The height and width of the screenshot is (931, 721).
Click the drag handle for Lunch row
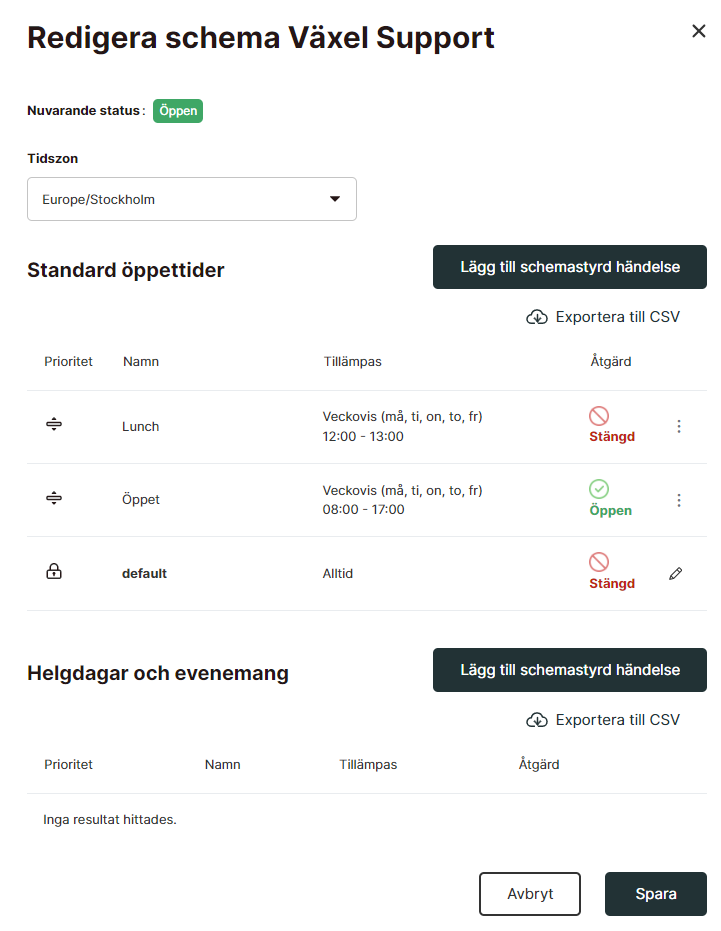point(54,425)
